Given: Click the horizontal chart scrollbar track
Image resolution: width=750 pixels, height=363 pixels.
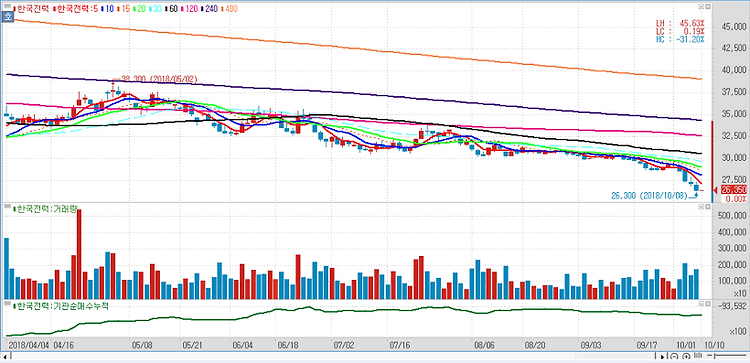Looking at the screenshot, I should click(x=333, y=357).
